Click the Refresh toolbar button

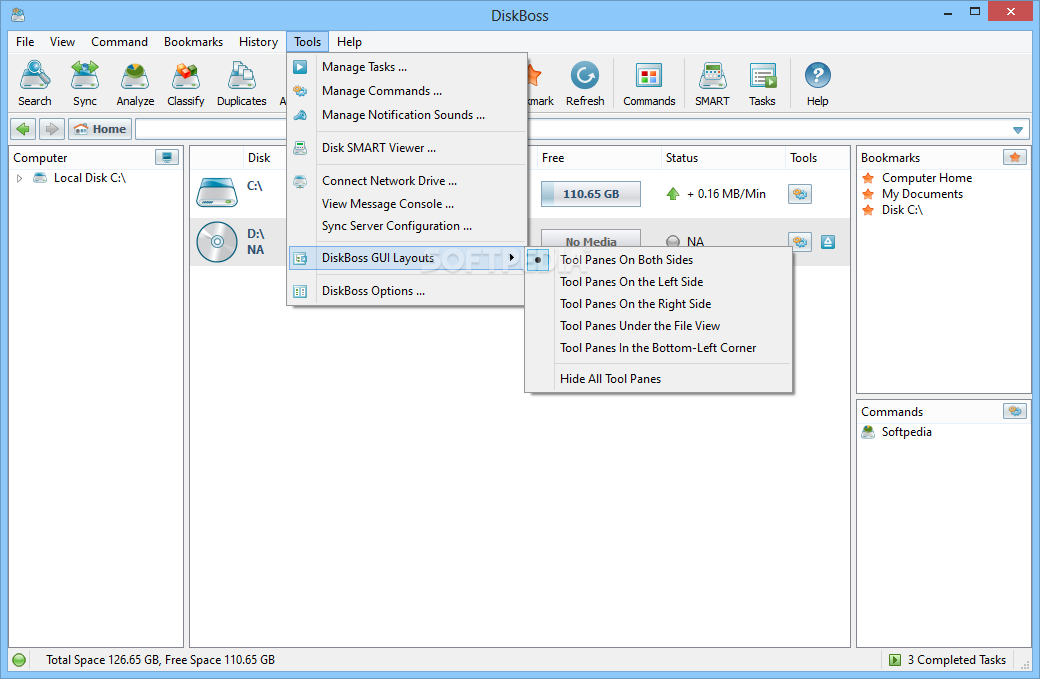[585, 83]
